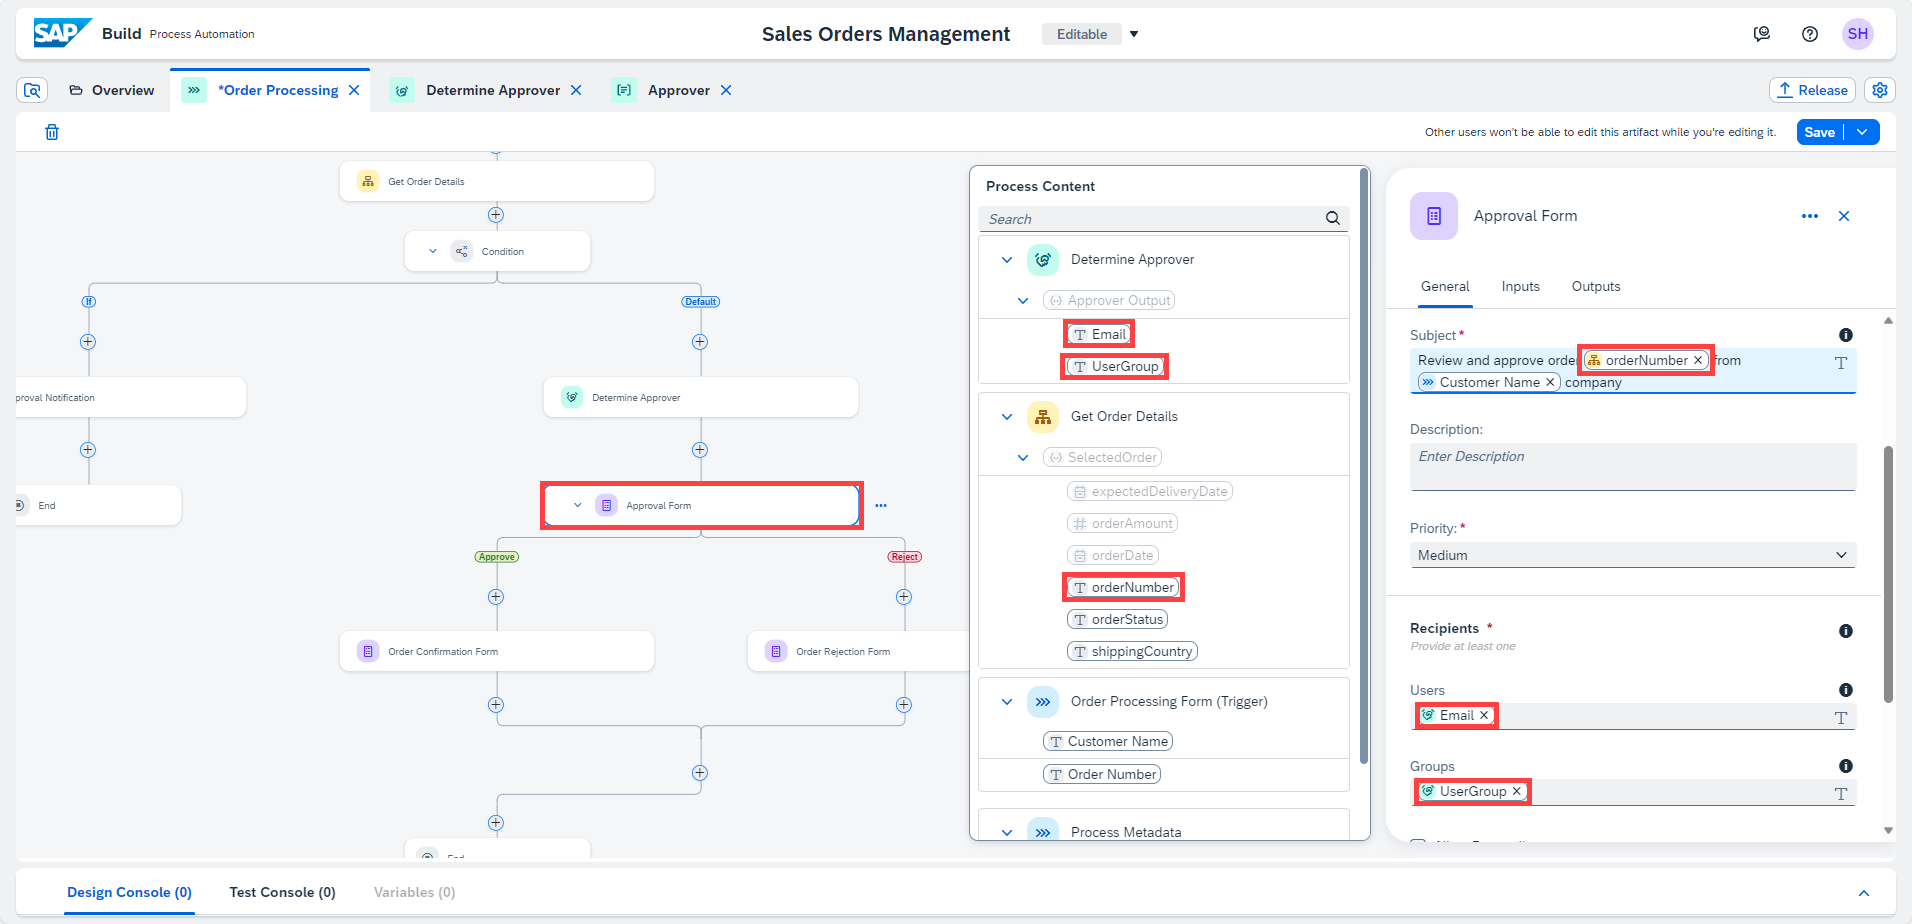The height and width of the screenshot is (924, 1912).
Task: Open the Editable version dropdown
Action: pyautogui.click(x=1134, y=34)
